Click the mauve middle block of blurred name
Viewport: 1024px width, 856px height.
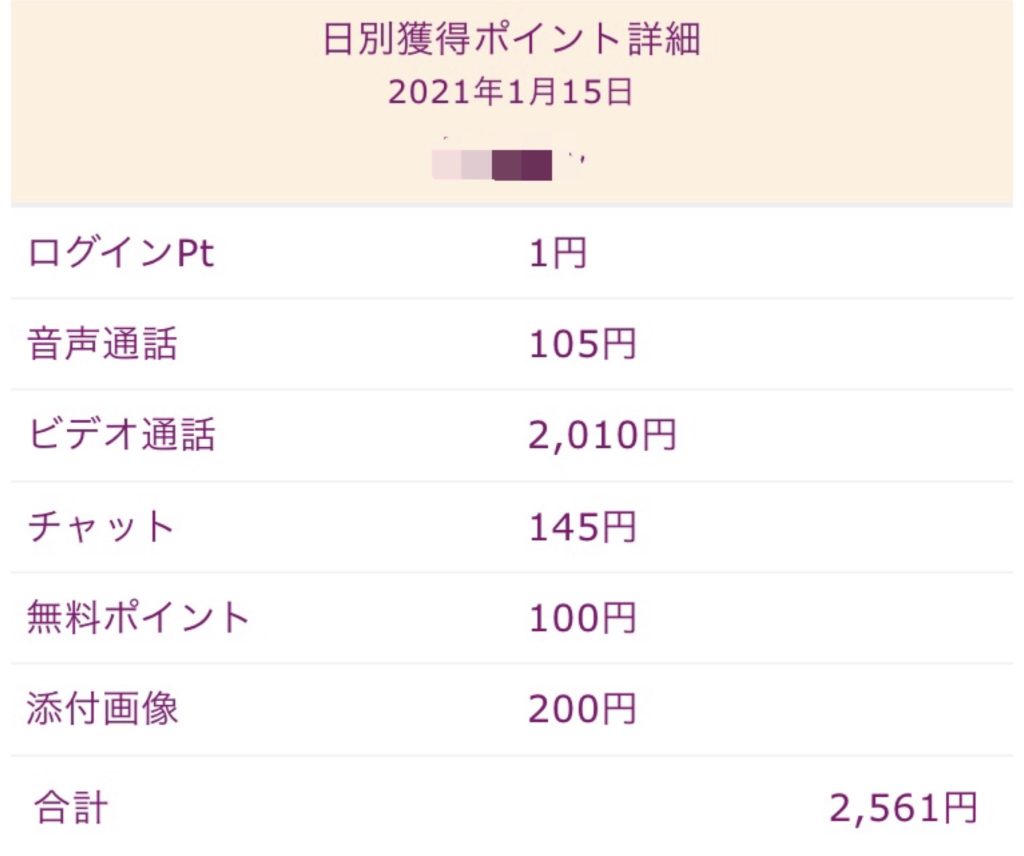[507, 163]
